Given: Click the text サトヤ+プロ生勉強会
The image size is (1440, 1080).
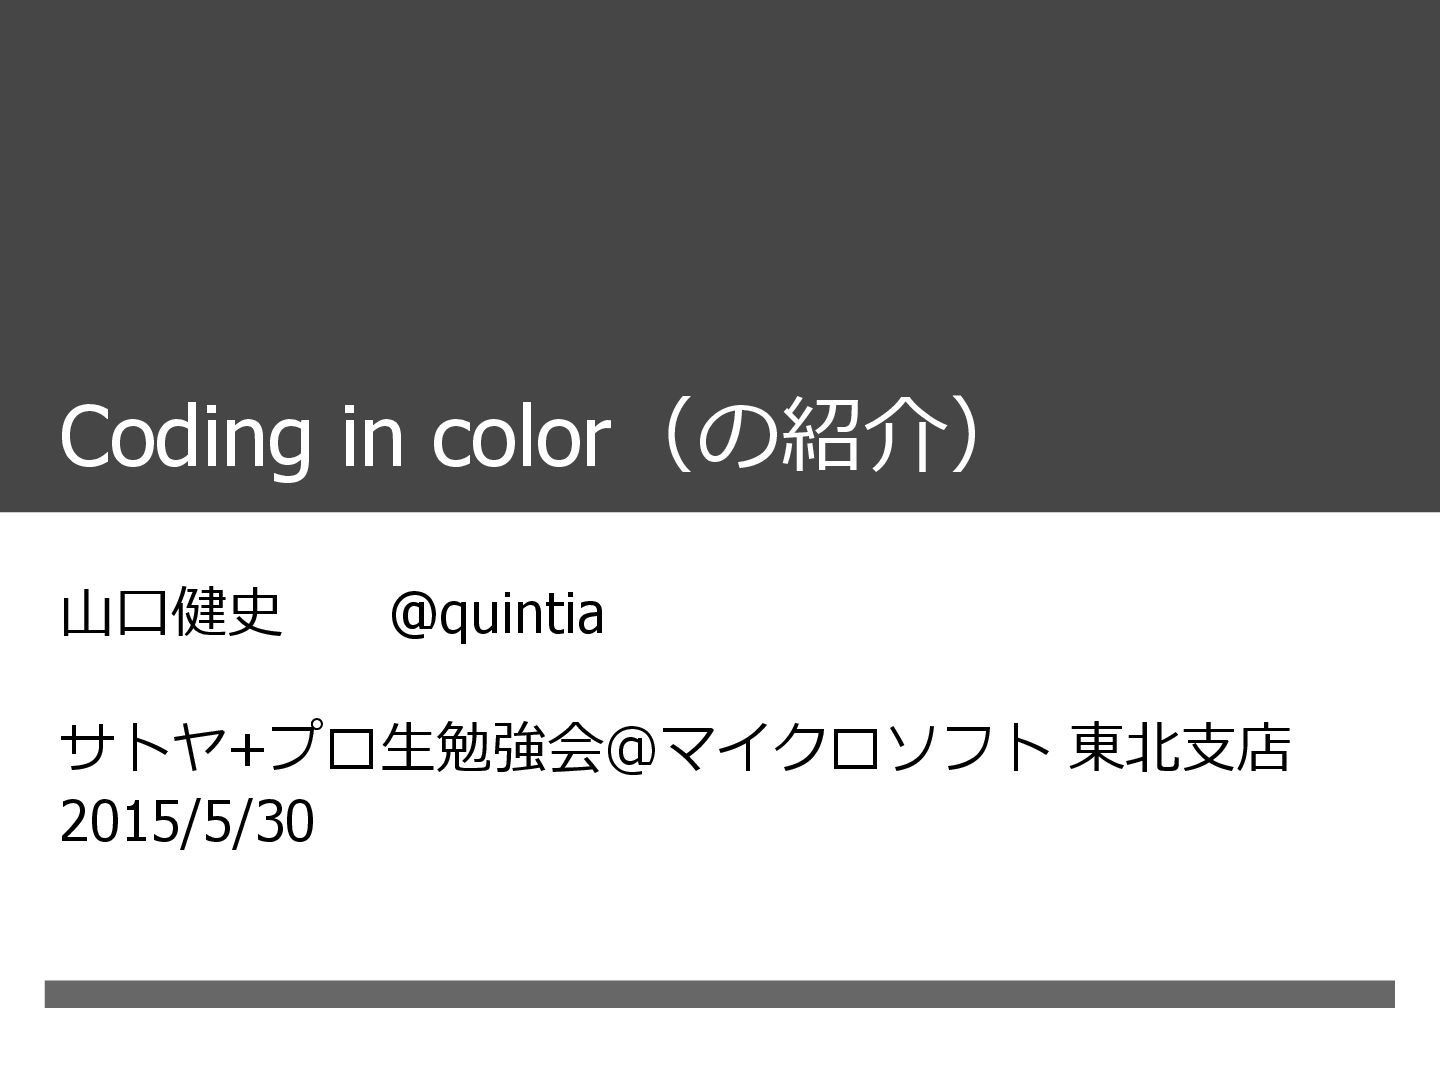Looking at the screenshot, I should [x=330, y=748].
